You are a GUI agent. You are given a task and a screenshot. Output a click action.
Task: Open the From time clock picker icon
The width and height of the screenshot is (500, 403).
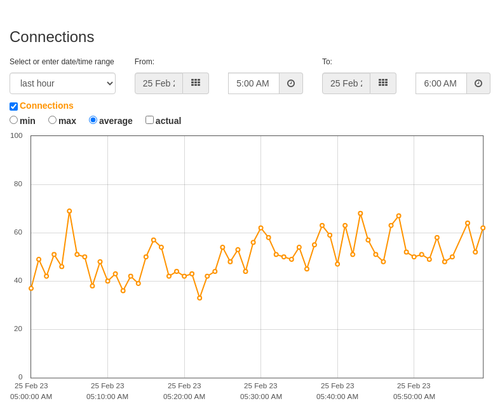(291, 83)
